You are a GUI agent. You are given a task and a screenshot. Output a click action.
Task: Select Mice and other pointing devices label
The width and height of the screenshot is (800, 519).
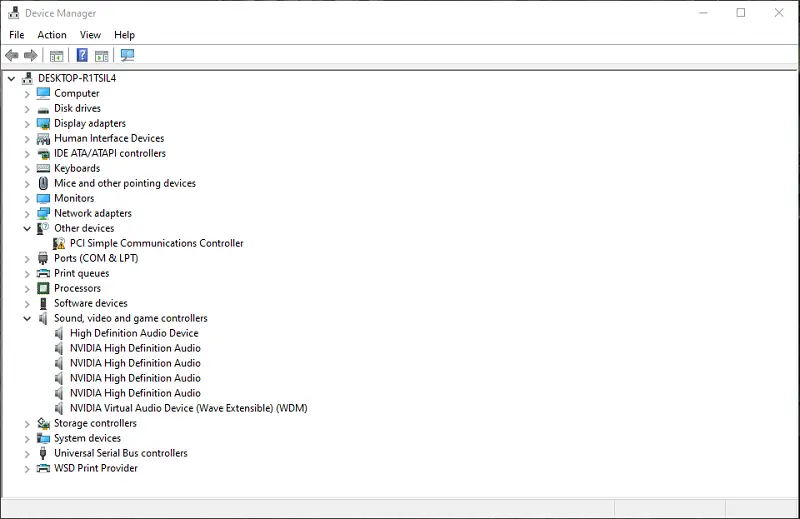pyautogui.click(x=125, y=183)
